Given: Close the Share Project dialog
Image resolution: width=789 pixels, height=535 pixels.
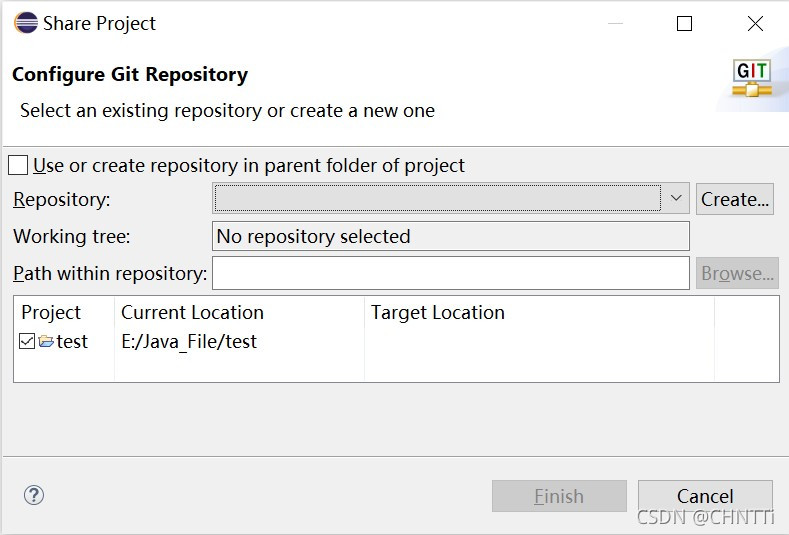Looking at the screenshot, I should pos(755,23).
